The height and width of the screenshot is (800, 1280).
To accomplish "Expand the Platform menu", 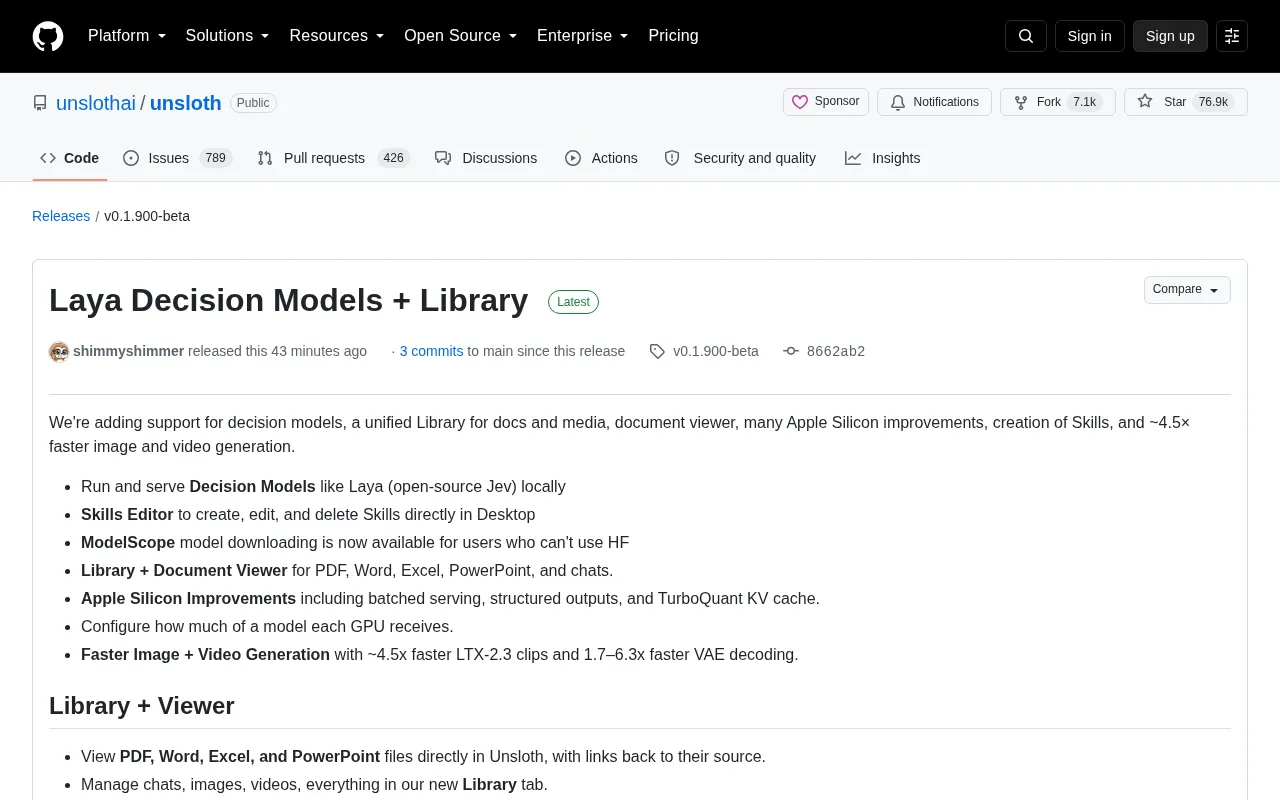I will (x=127, y=36).
